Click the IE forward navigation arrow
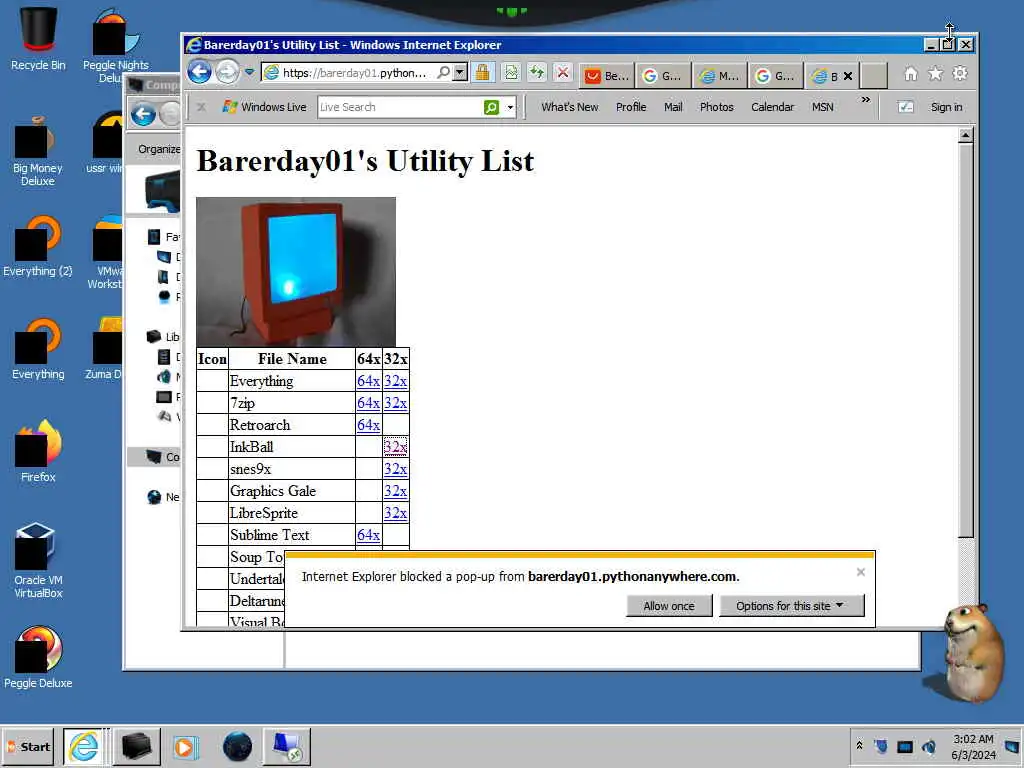The image size is (1024, 768). click(x=227, y=72)
